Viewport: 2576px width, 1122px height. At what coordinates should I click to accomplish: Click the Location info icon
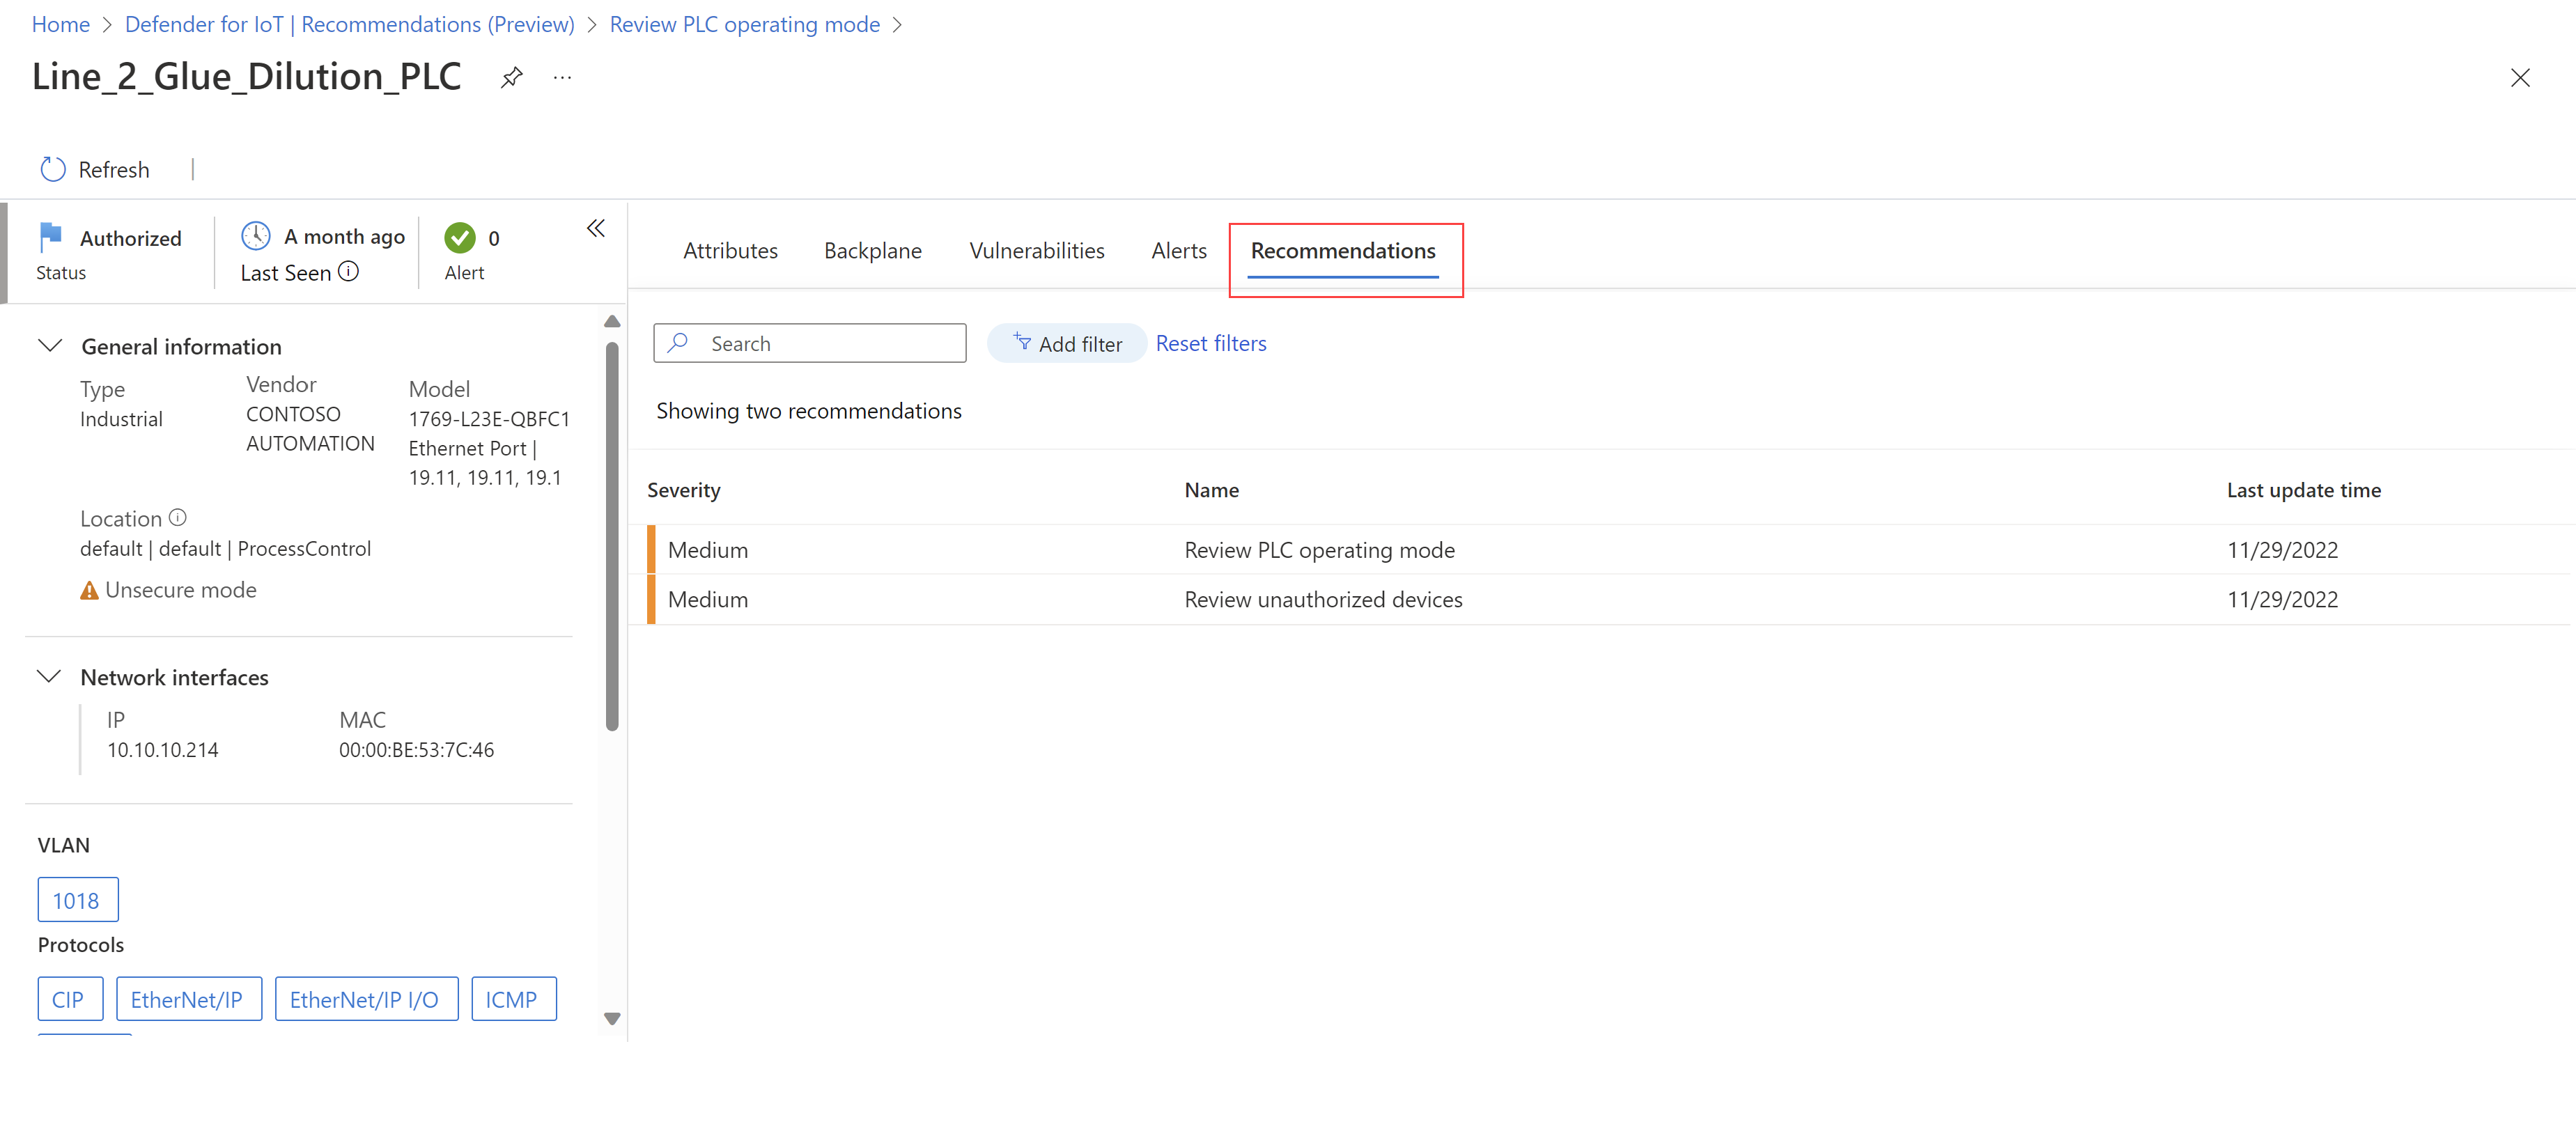(x=178, y=518)
